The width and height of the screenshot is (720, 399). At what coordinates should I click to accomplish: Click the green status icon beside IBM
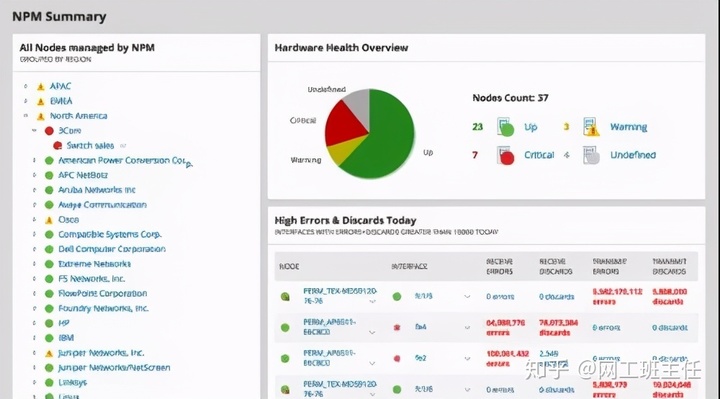[x=49, y=338]
